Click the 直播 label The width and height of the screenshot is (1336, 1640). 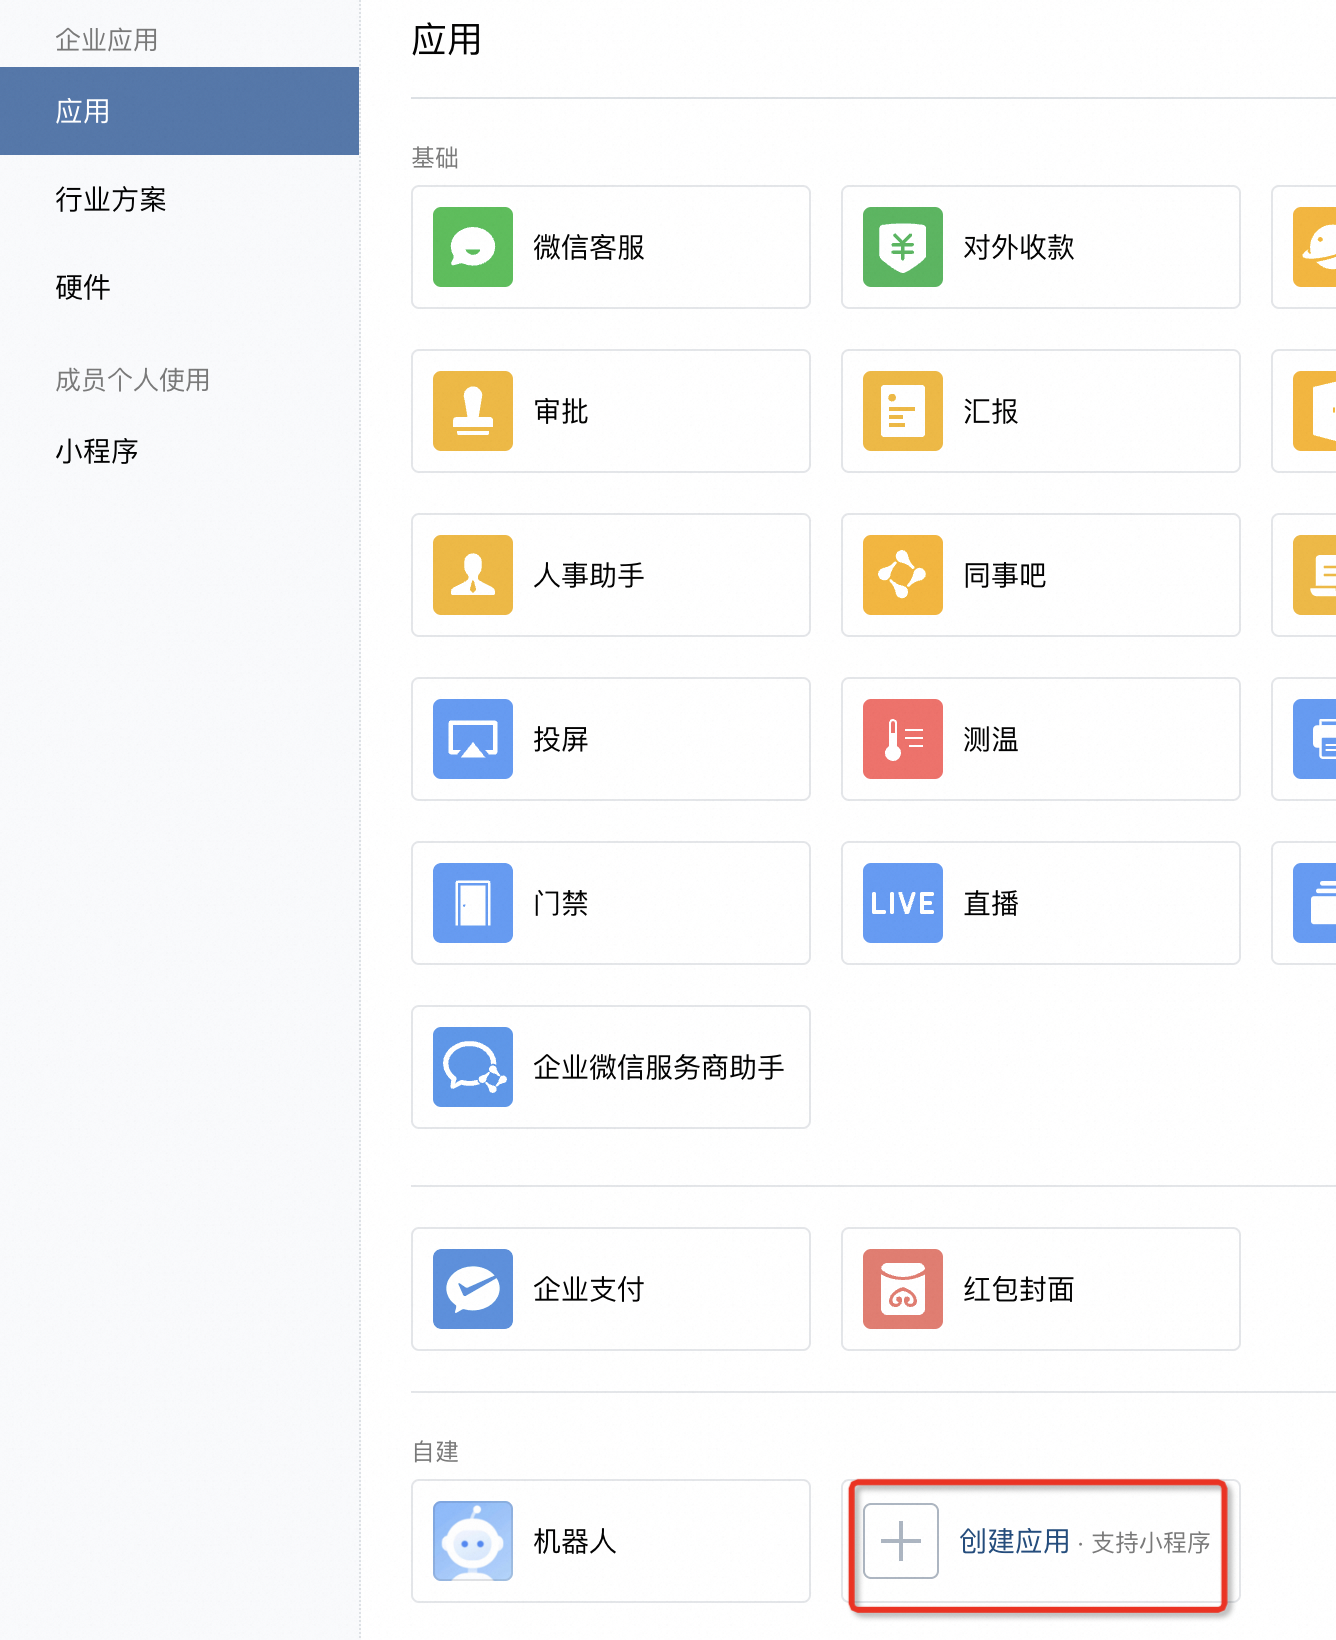click(991, 903)
